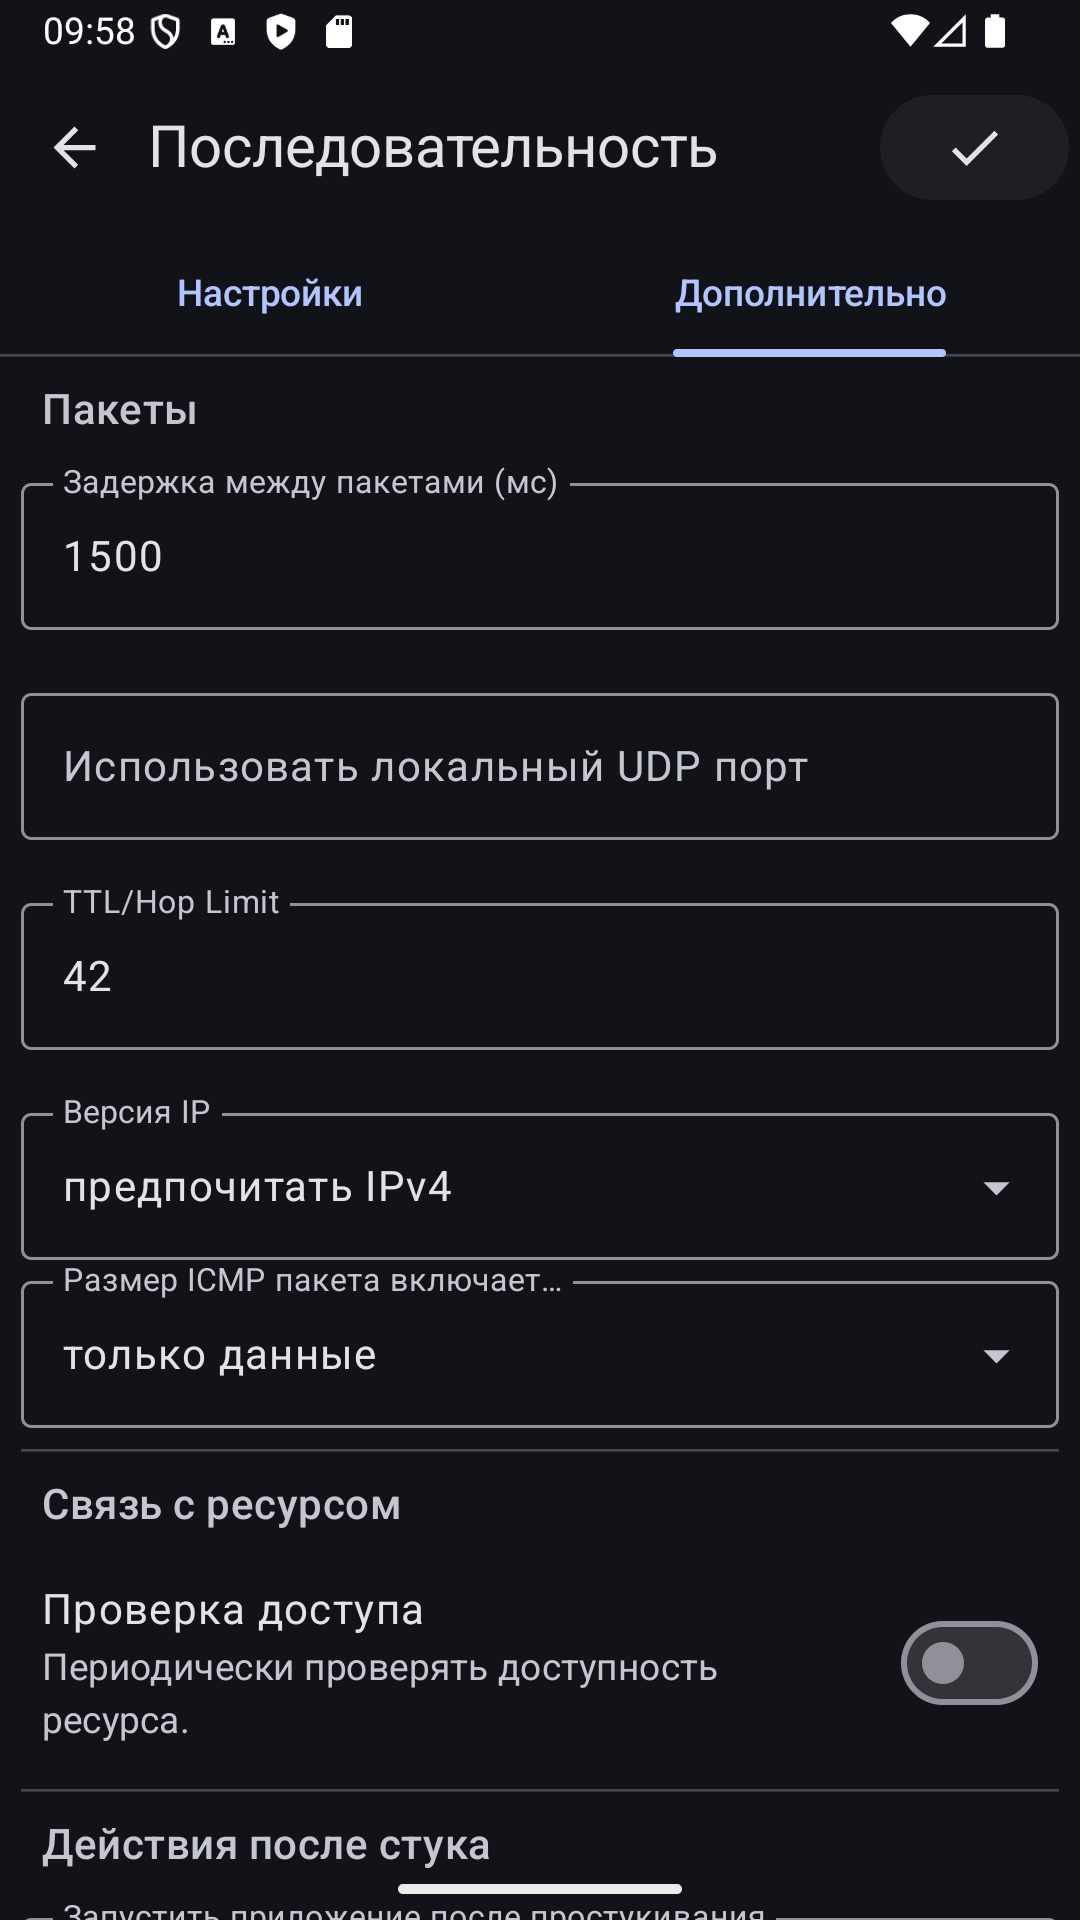The image size is (1080, 1920).
Task: Select the Дополнительно tab
Action: [x=810, y=293]
